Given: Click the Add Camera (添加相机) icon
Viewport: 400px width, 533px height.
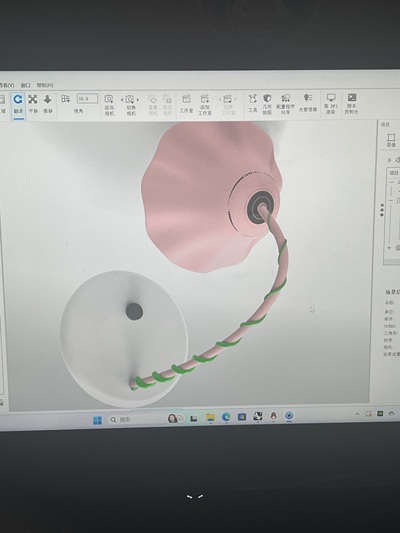Looking at the screenshot, I should (x=109, y=105).
